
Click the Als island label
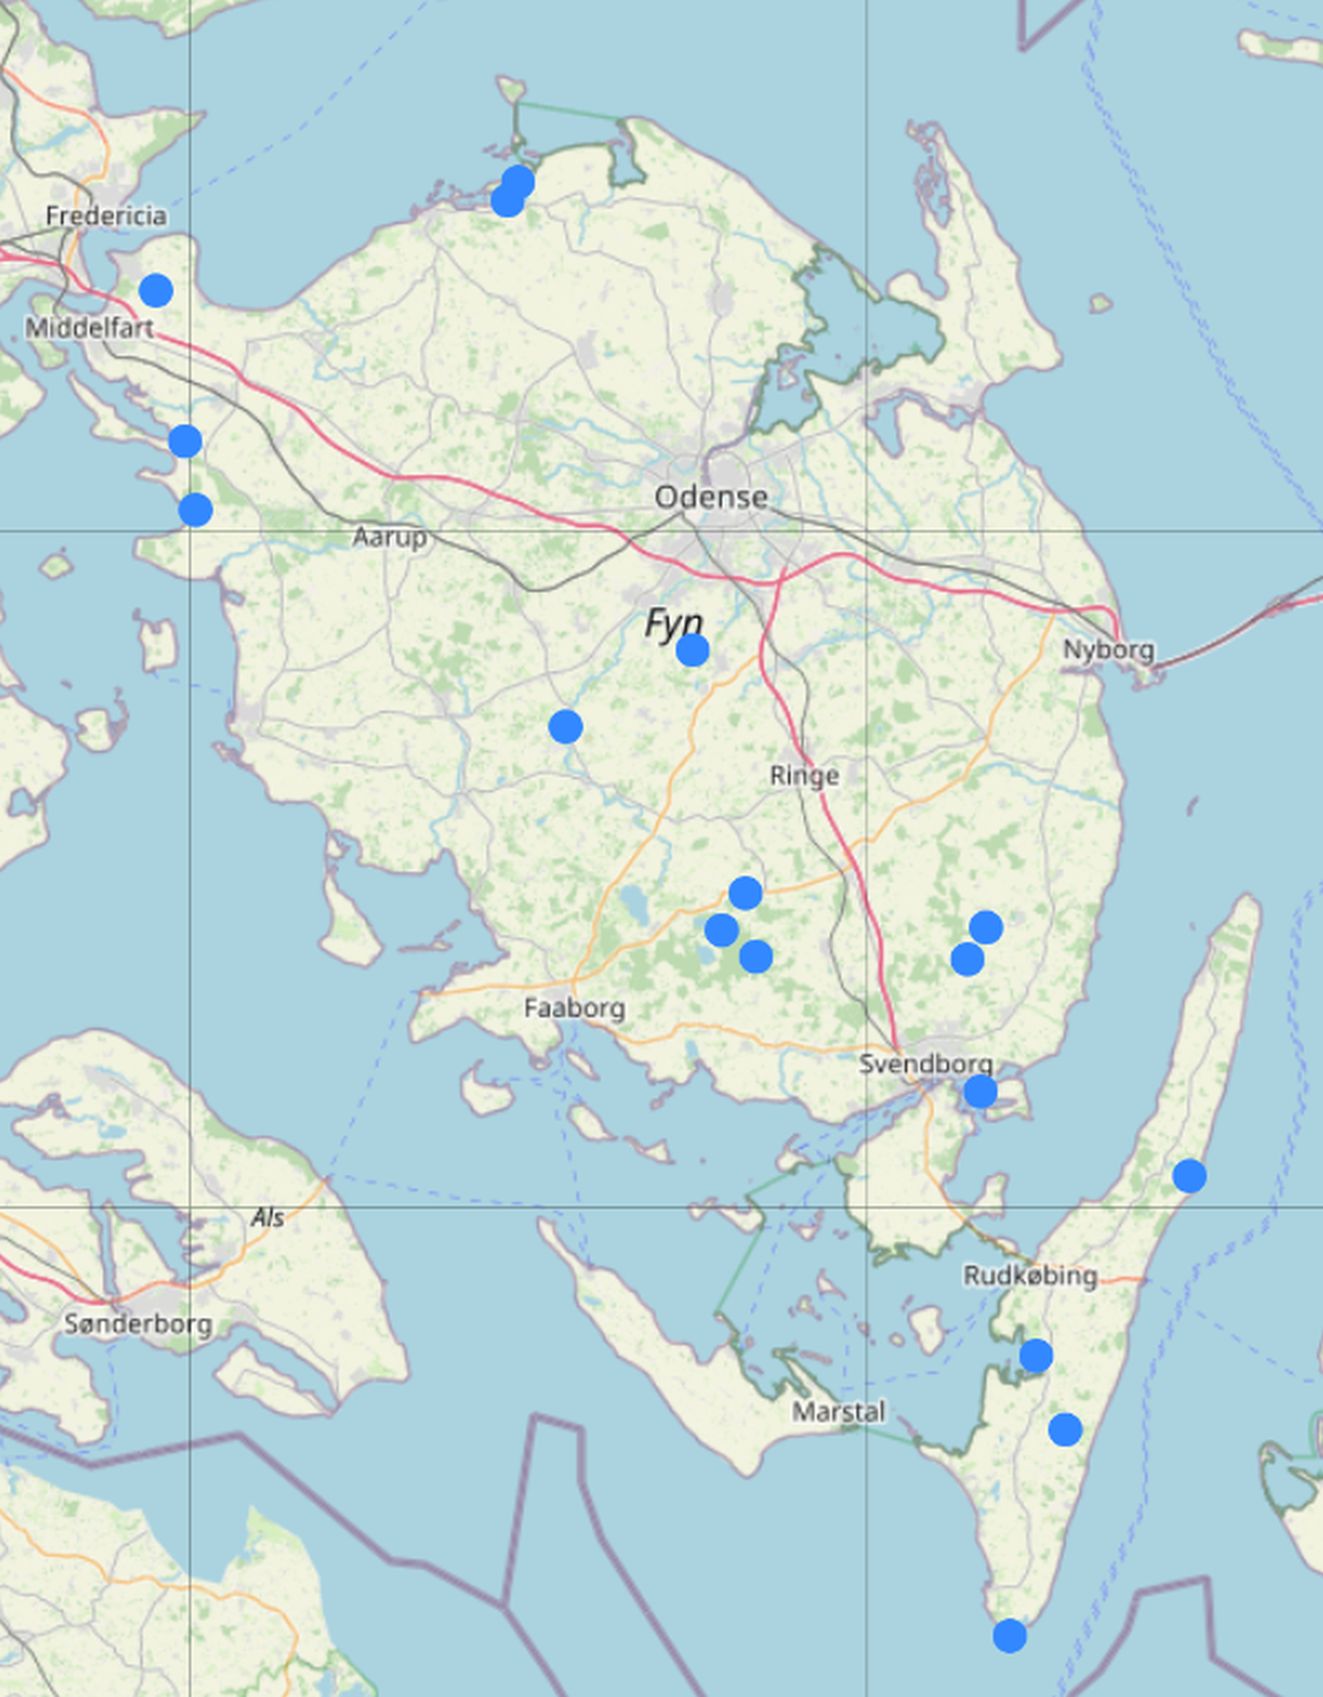267,1218
